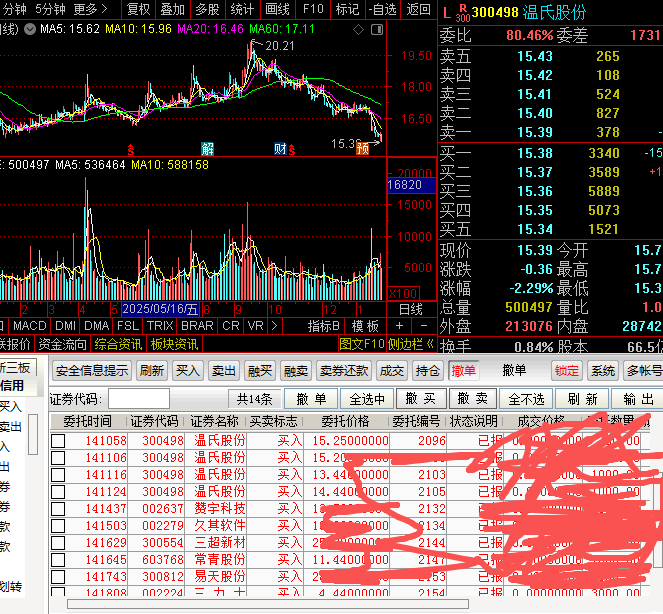Screen dimensions: 663x614
Task: Click the 全选中 select-all button
Action: click(367, 398)
